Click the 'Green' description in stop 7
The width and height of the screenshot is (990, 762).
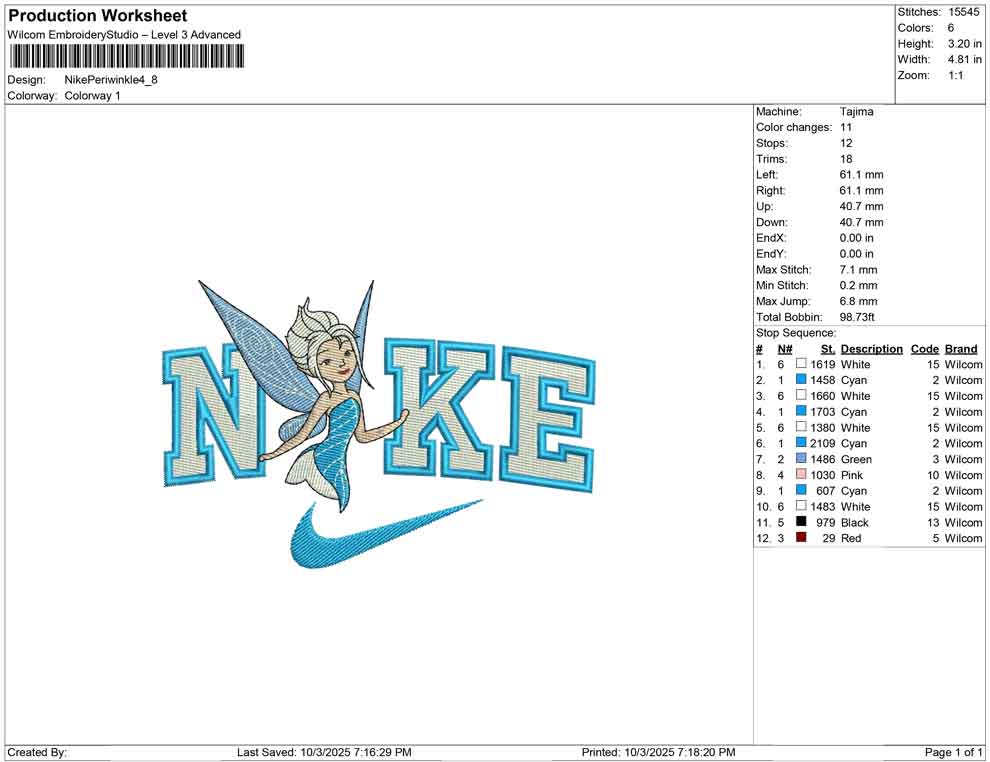(x=856, y=459)
